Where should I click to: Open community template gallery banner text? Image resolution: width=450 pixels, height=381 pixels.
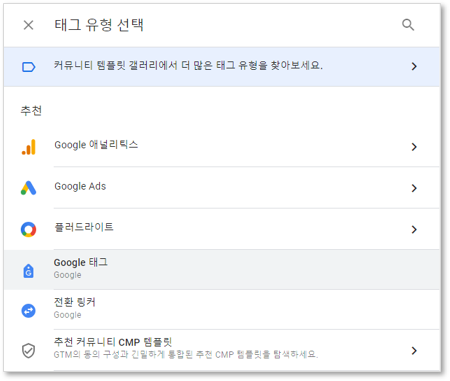[188, 65]
